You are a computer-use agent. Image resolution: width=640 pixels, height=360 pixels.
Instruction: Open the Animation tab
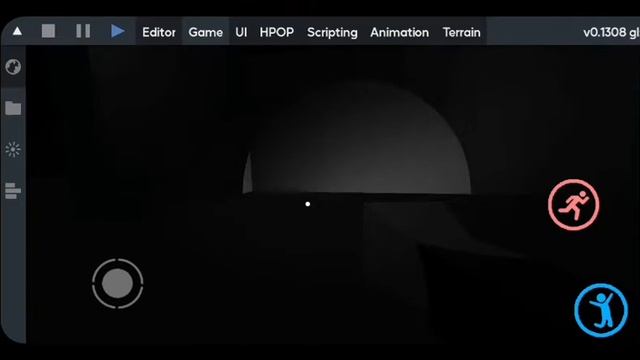400,32
